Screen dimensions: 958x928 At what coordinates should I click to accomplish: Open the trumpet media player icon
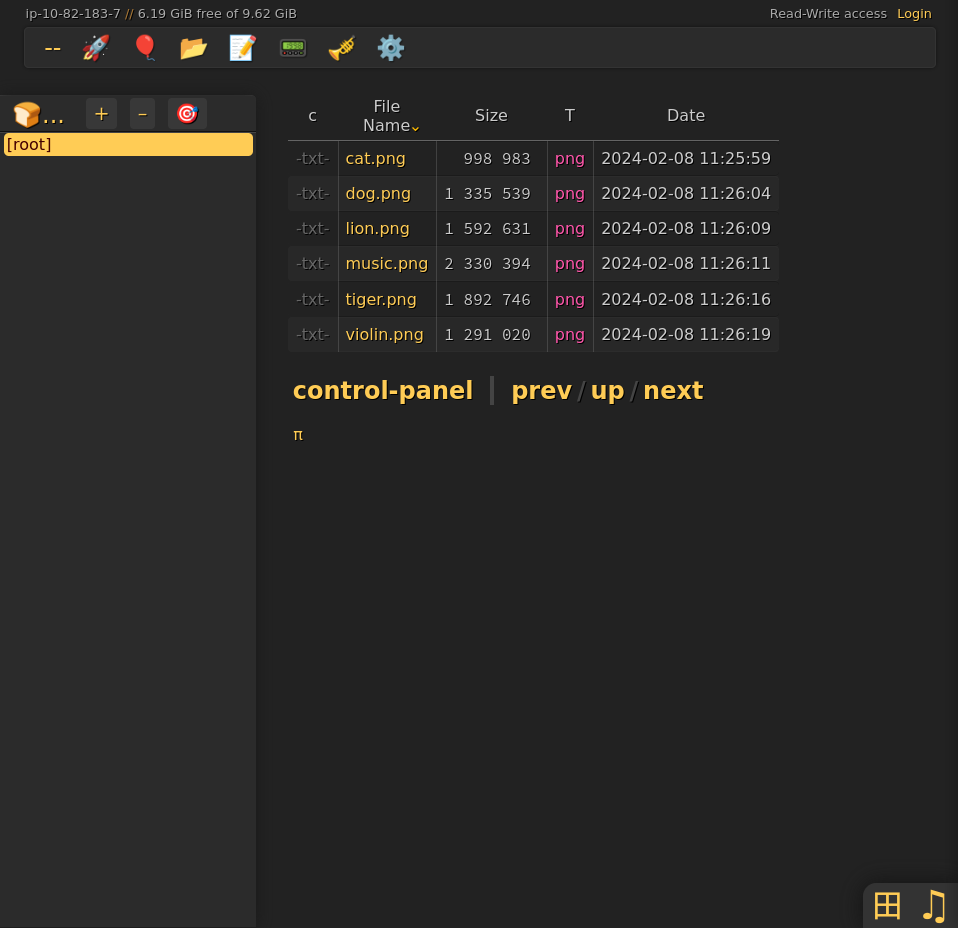pyautogui.click(x=342, y=48)
